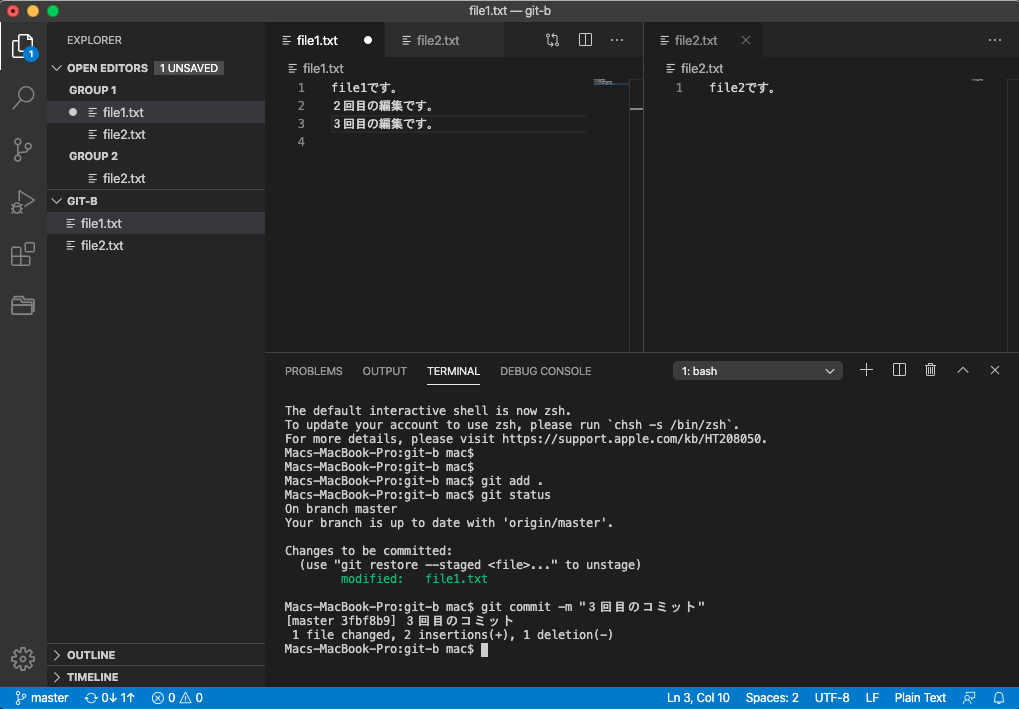This screenshot has height=709, width=1019.
Task: Open file2.txt under Group 2 in Open Editors
Action: tap(156, 178)
